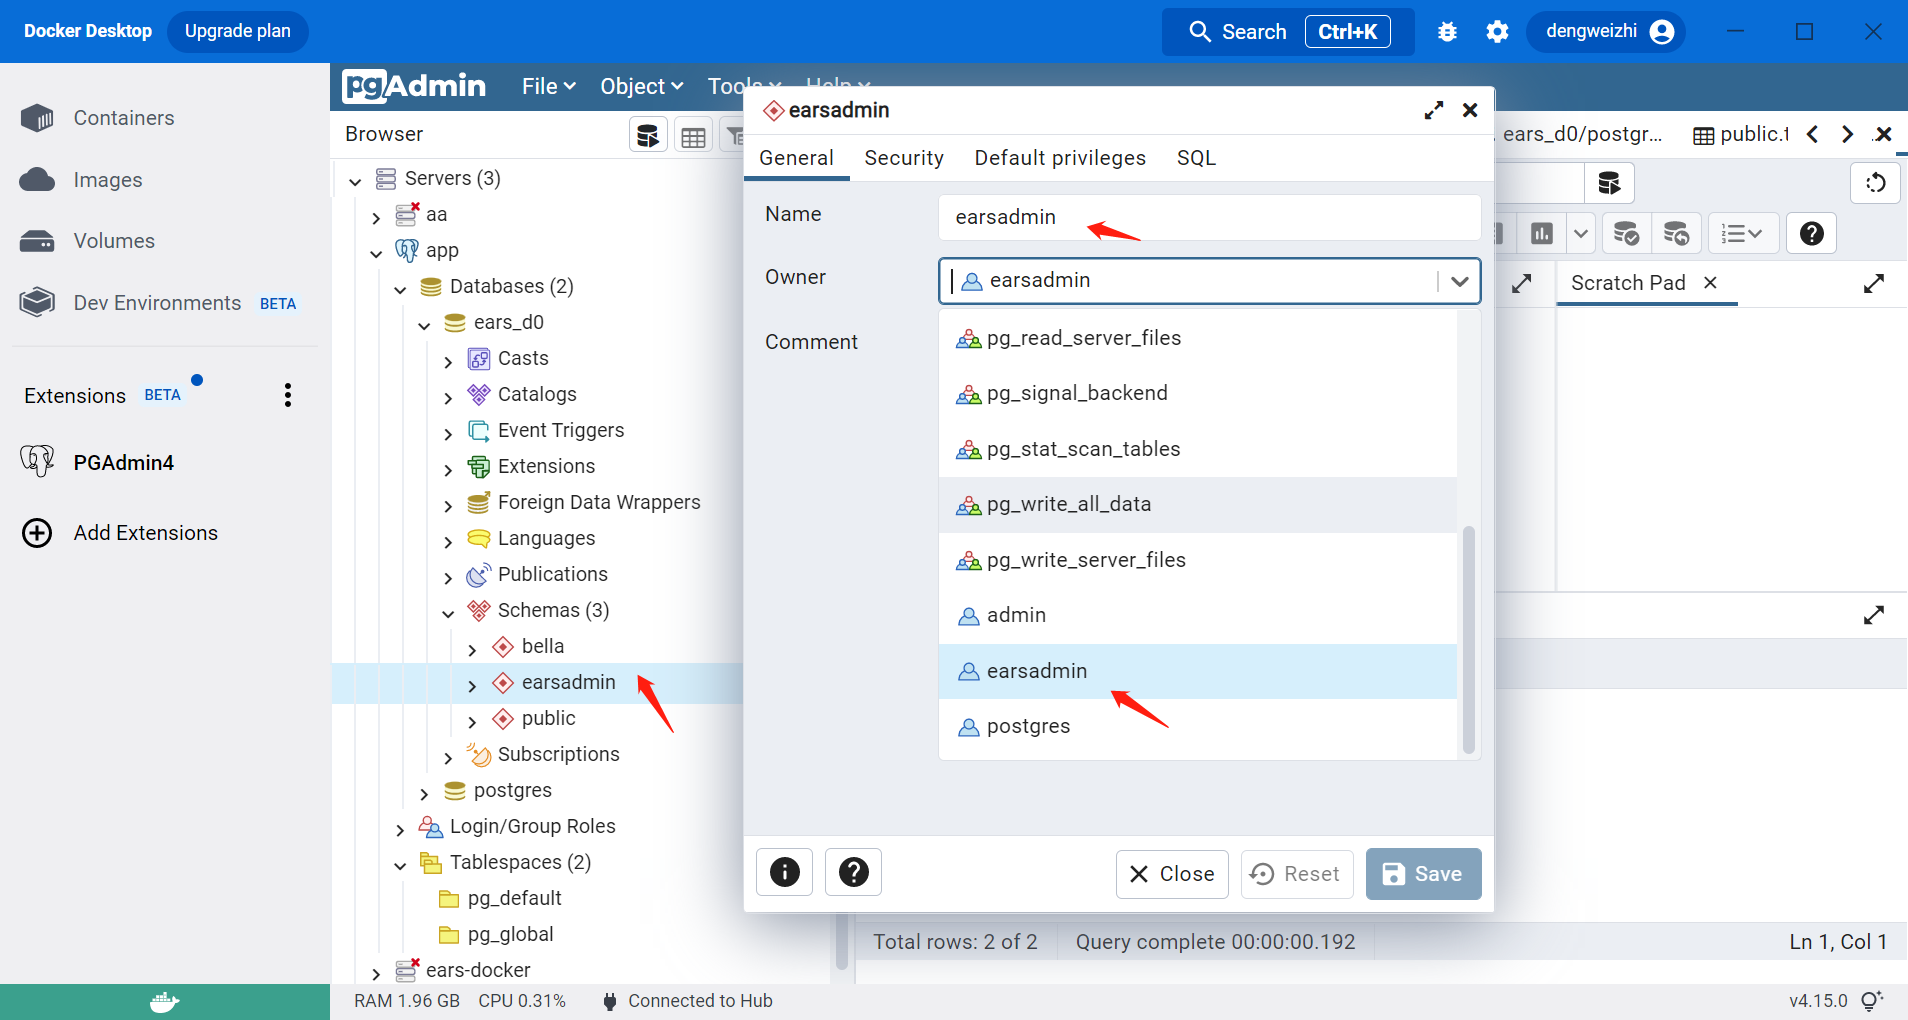Select admin role in owner list
This screenshot has height=1020, width=1908.
tap(1197, 616)
